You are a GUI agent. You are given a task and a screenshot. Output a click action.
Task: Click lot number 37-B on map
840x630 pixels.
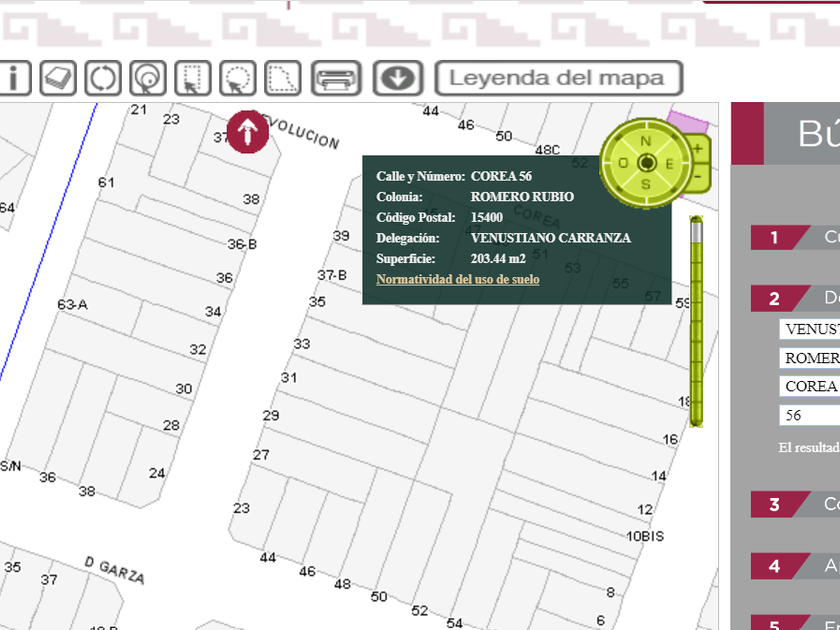click(x=332, y=275)
